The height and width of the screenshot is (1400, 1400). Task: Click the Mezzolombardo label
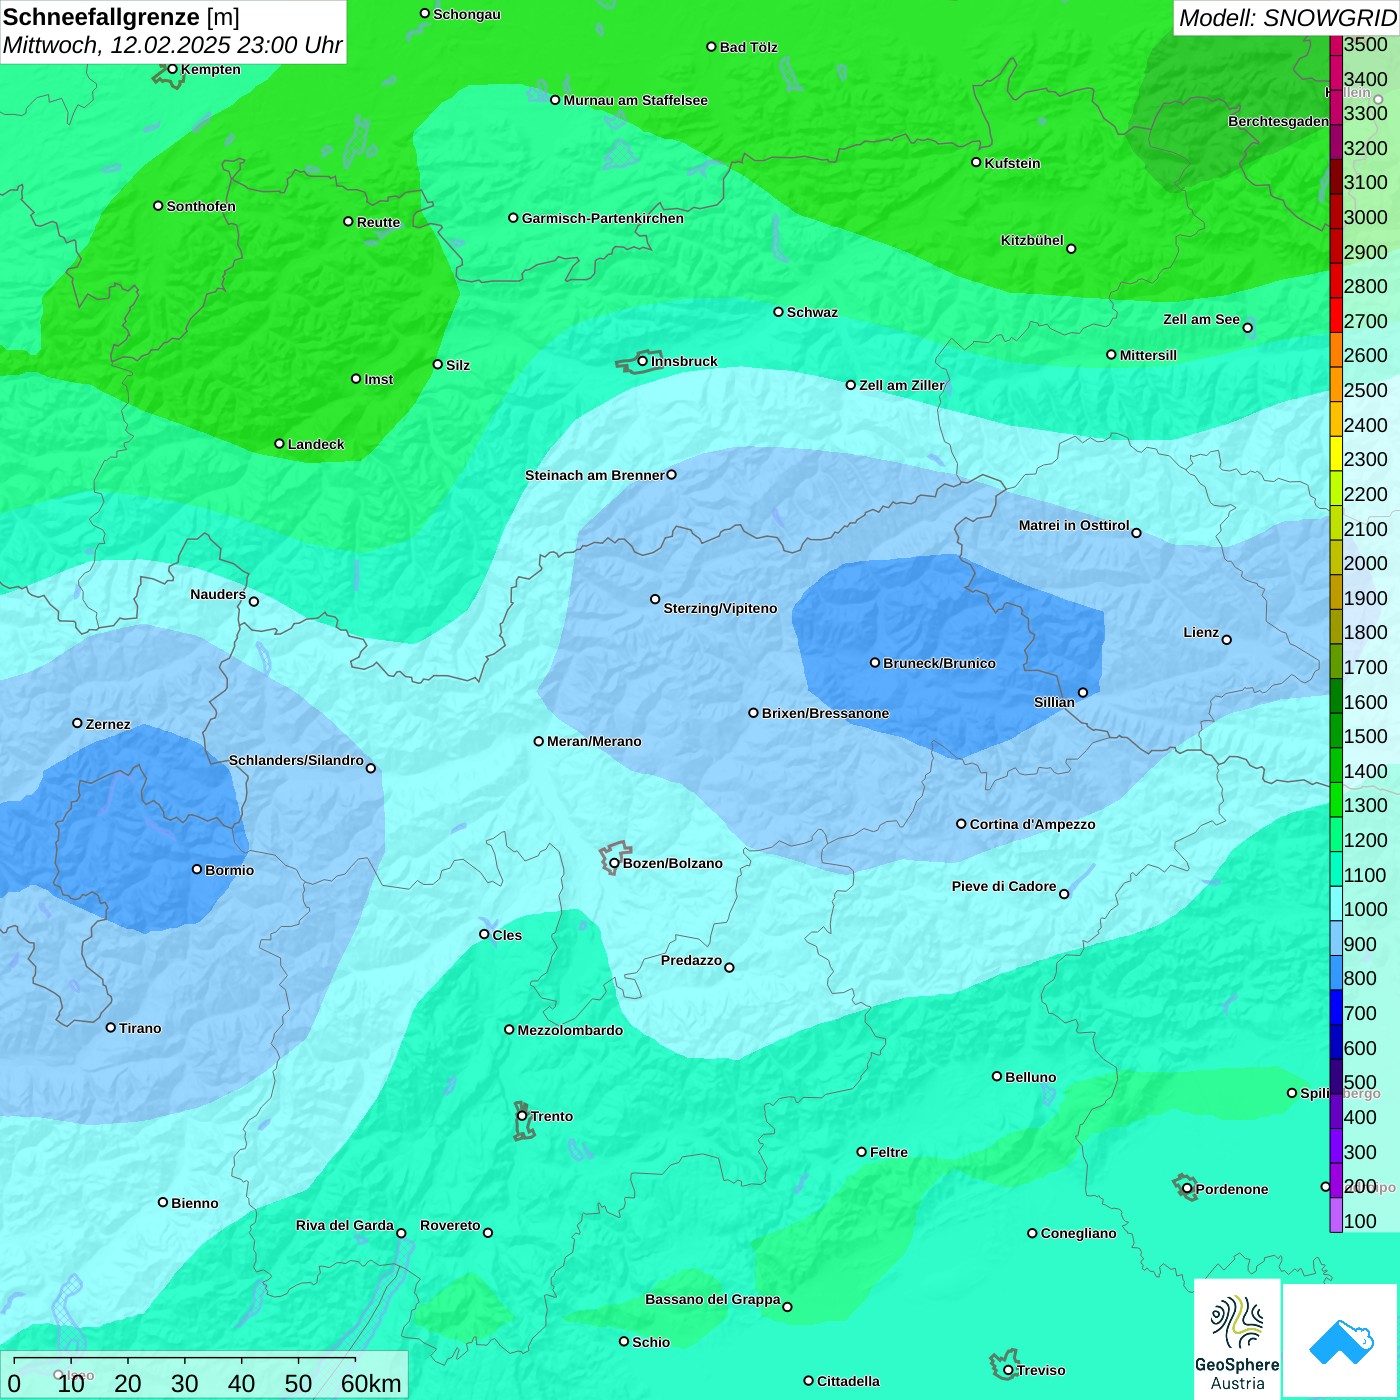[x=570, y=1030]
